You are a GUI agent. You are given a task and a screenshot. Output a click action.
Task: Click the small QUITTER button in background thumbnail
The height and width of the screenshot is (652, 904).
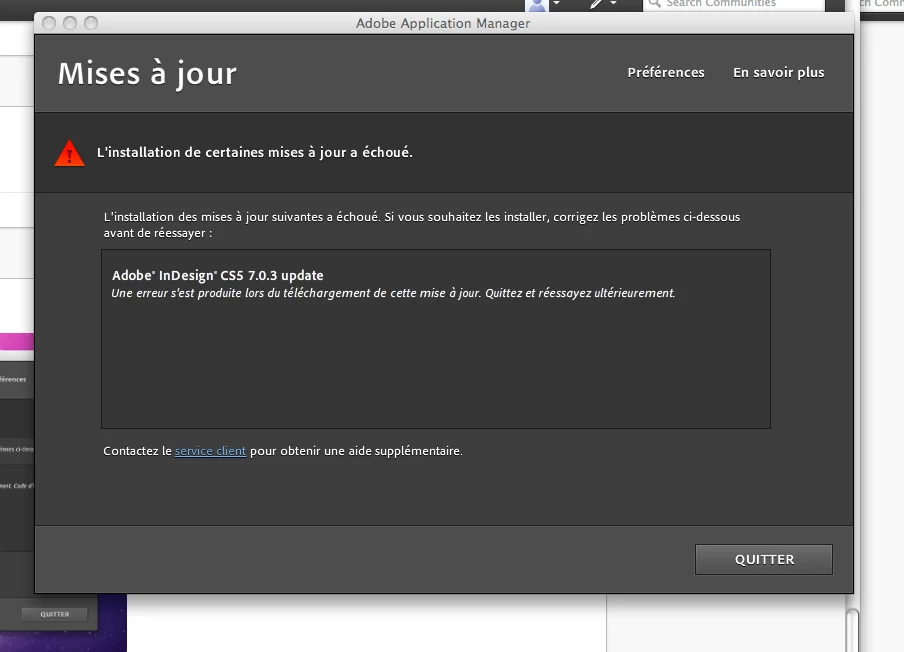pyautogui.click(x=55, y=615)
